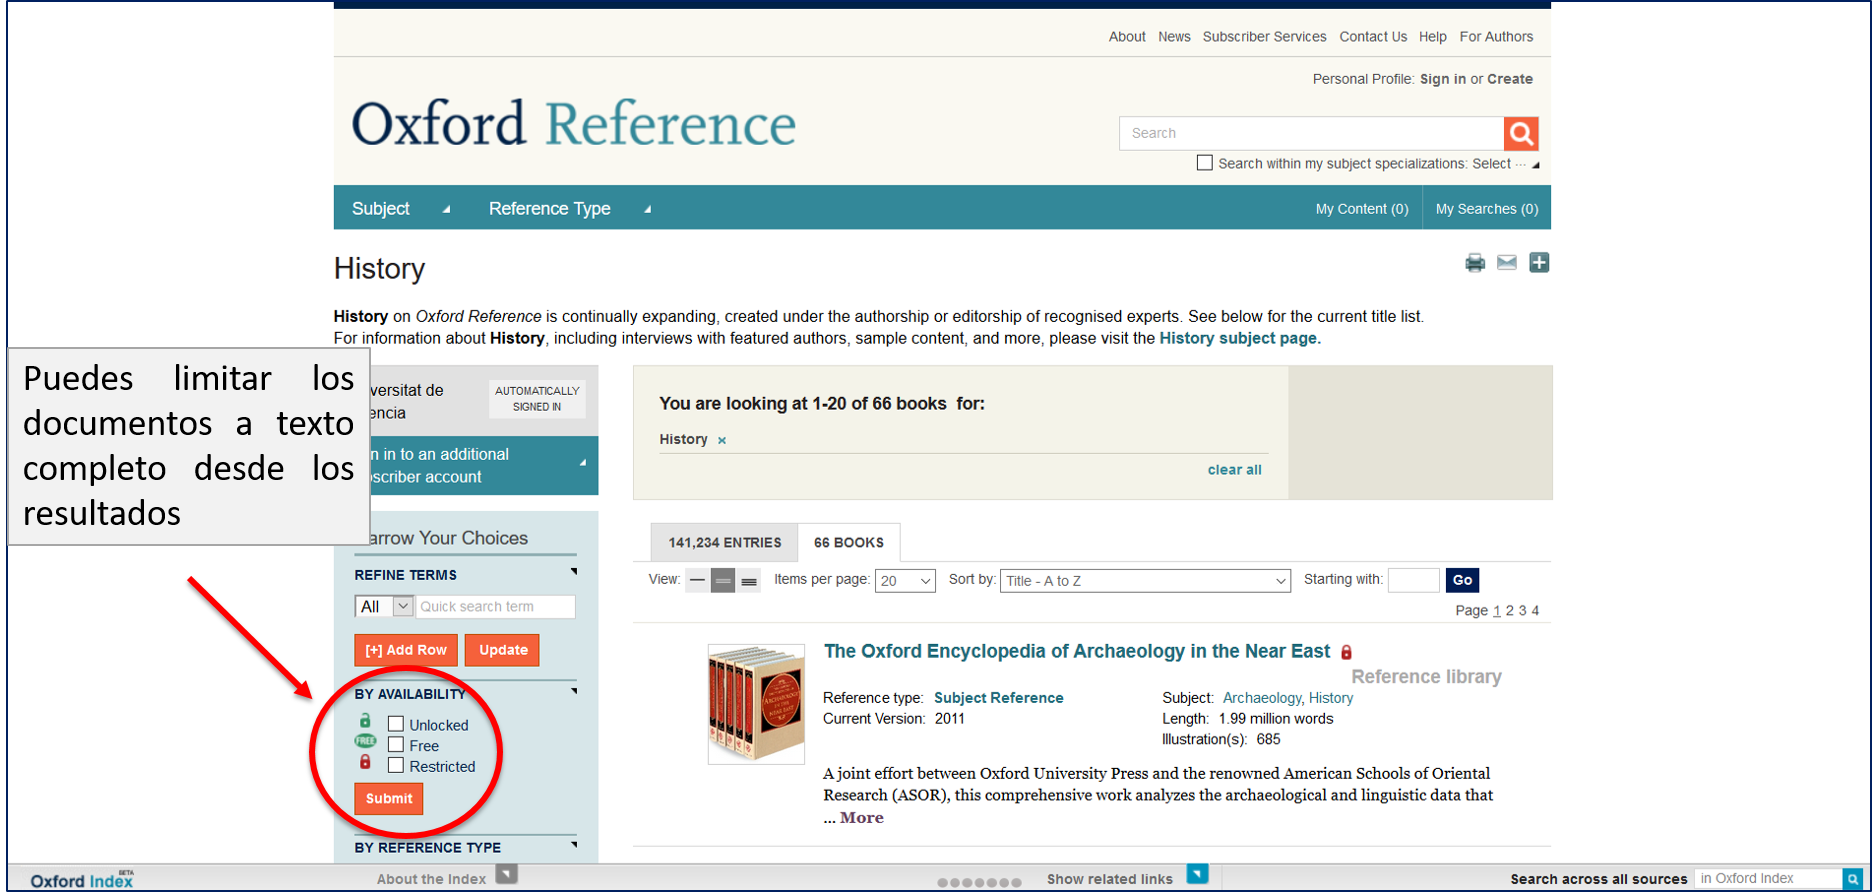Image resolution: width=1872 pixels, height=892 pixels.
Task: Expand the description with More link
Action: click(x=862, y=818)
